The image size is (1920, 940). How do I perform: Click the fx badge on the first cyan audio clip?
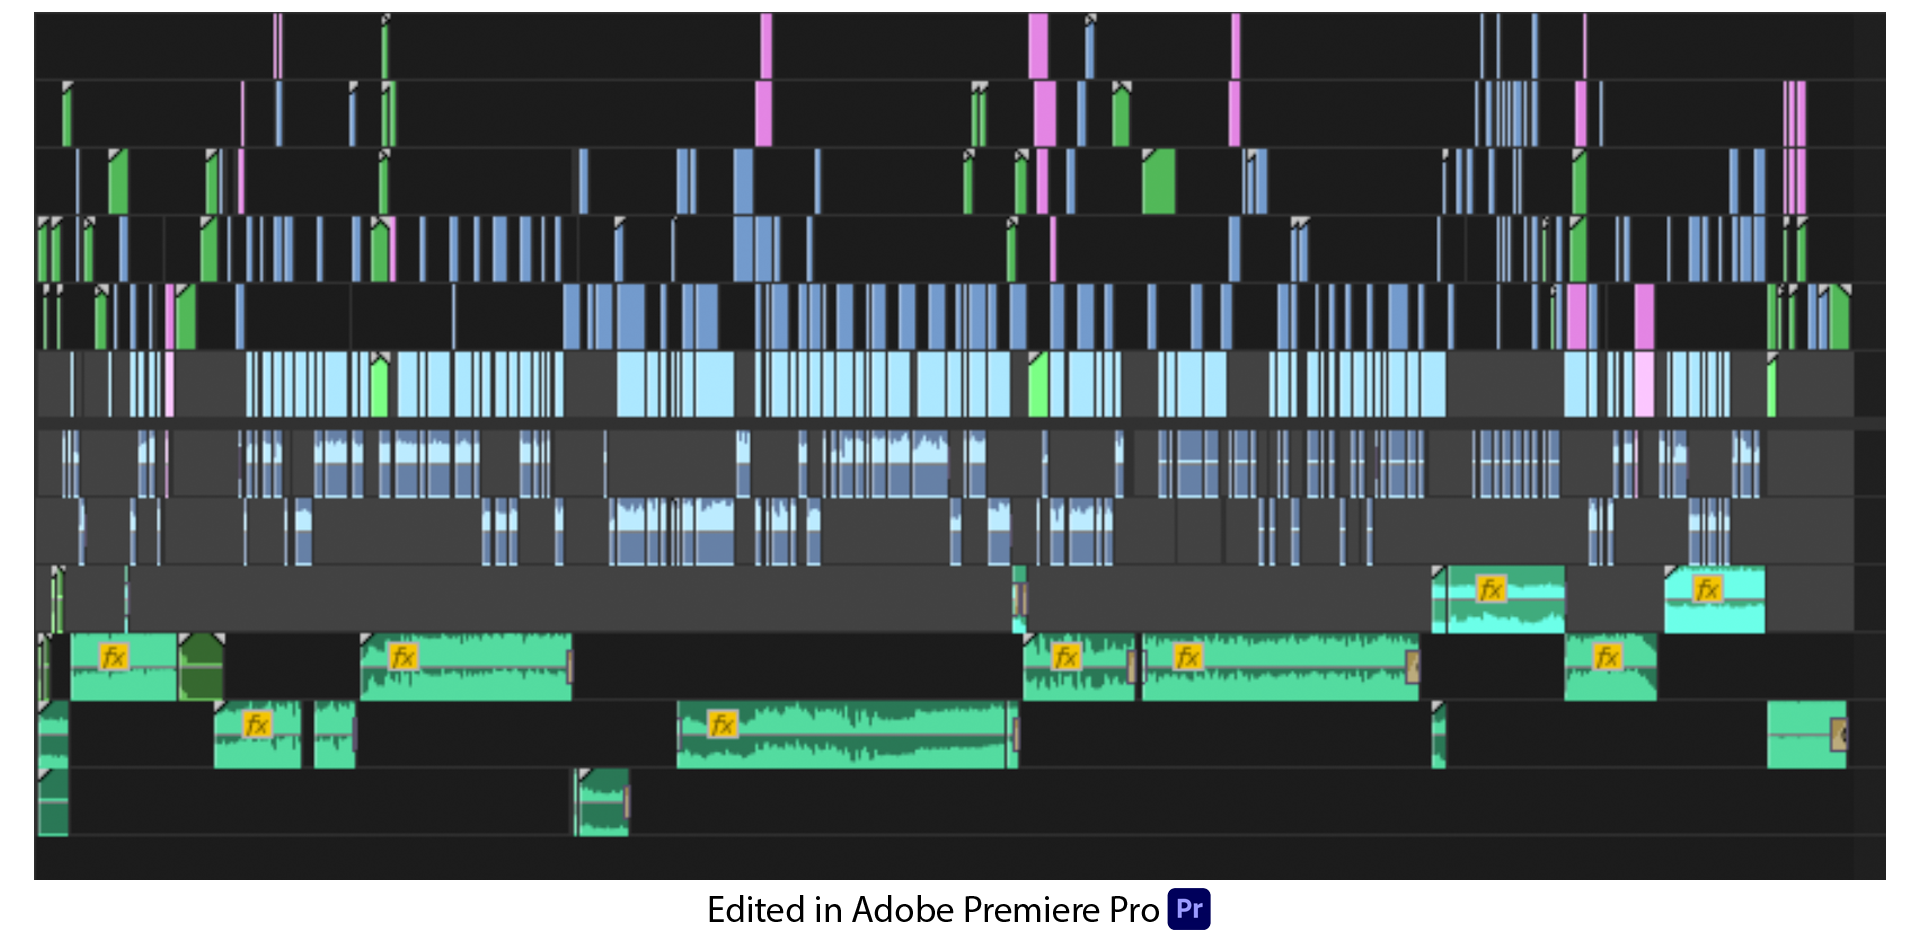[x=1491, y=589]
